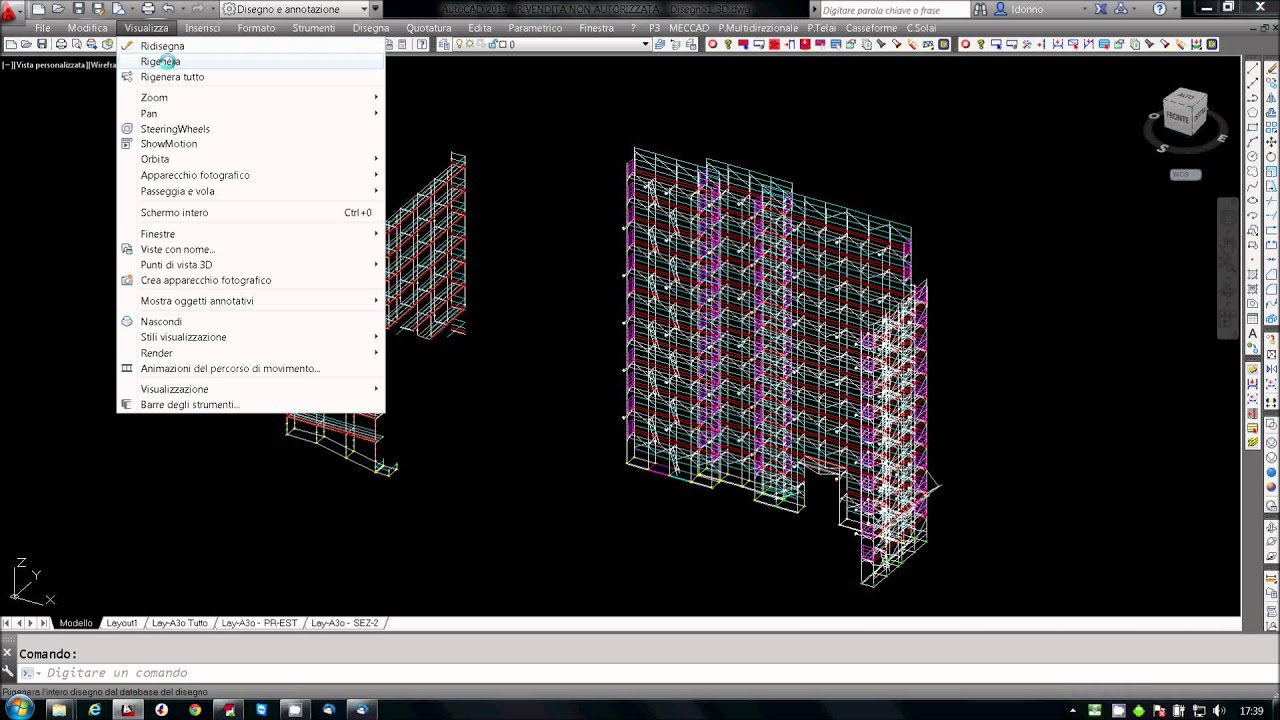
Task: Click first red circle icon in scaffolding toolbar
Action: pos(712,44)
